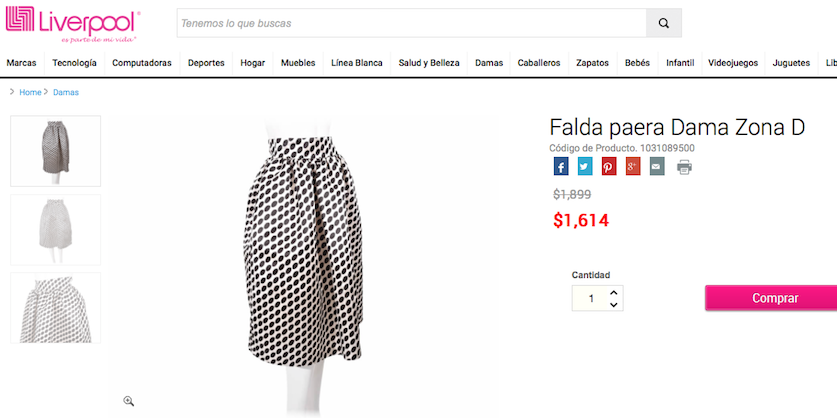Share product on Twitter
This screenshot has width=837, height=418.
pos(585,167)
